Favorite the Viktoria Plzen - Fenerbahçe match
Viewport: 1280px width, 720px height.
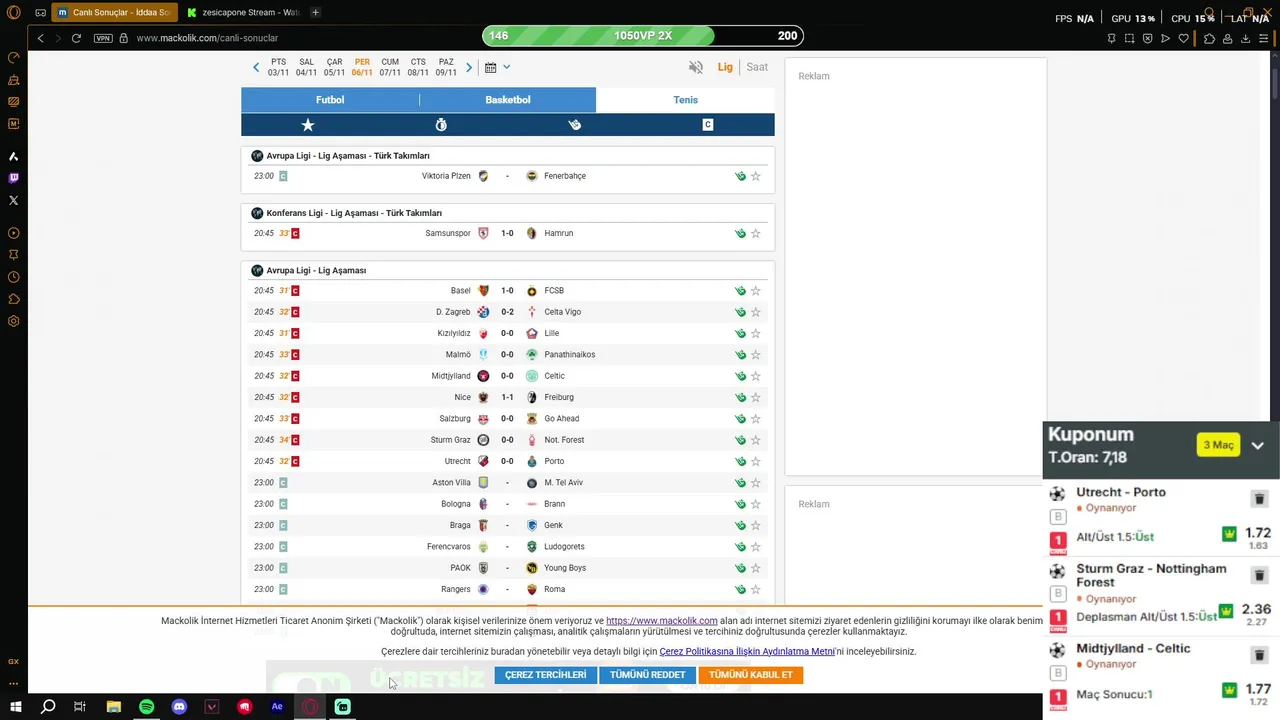click(x=756, y=176)
